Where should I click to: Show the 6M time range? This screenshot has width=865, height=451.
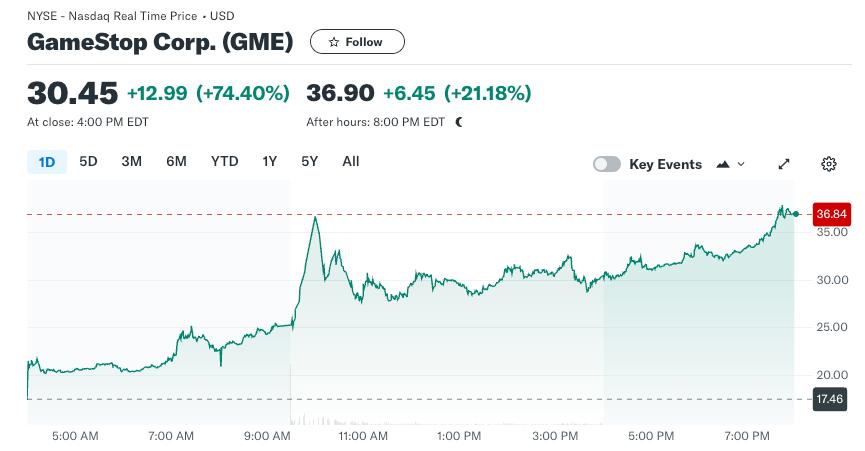coord(176,162)
